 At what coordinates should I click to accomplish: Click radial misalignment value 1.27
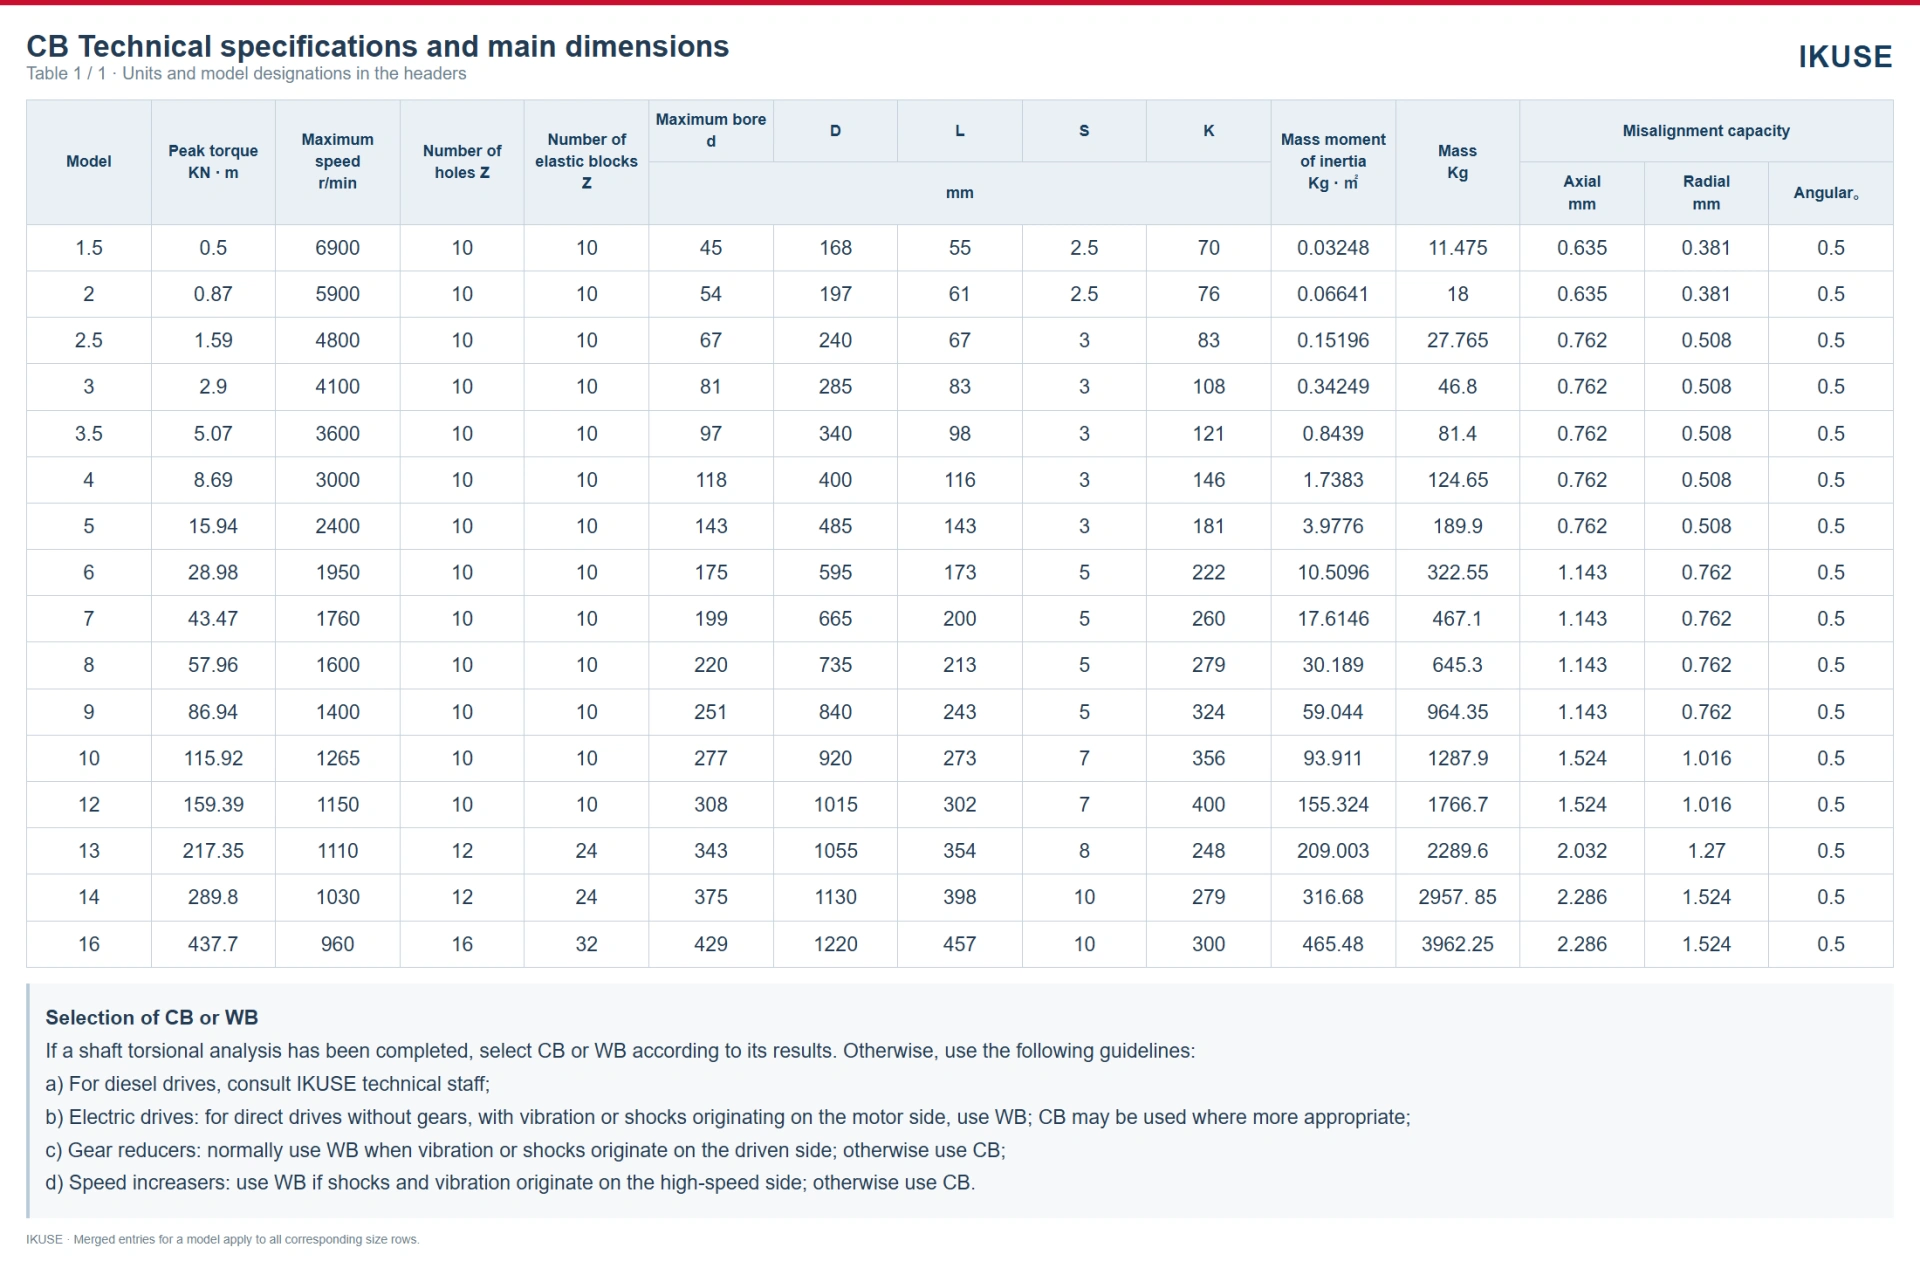(x=1706, y=851)
